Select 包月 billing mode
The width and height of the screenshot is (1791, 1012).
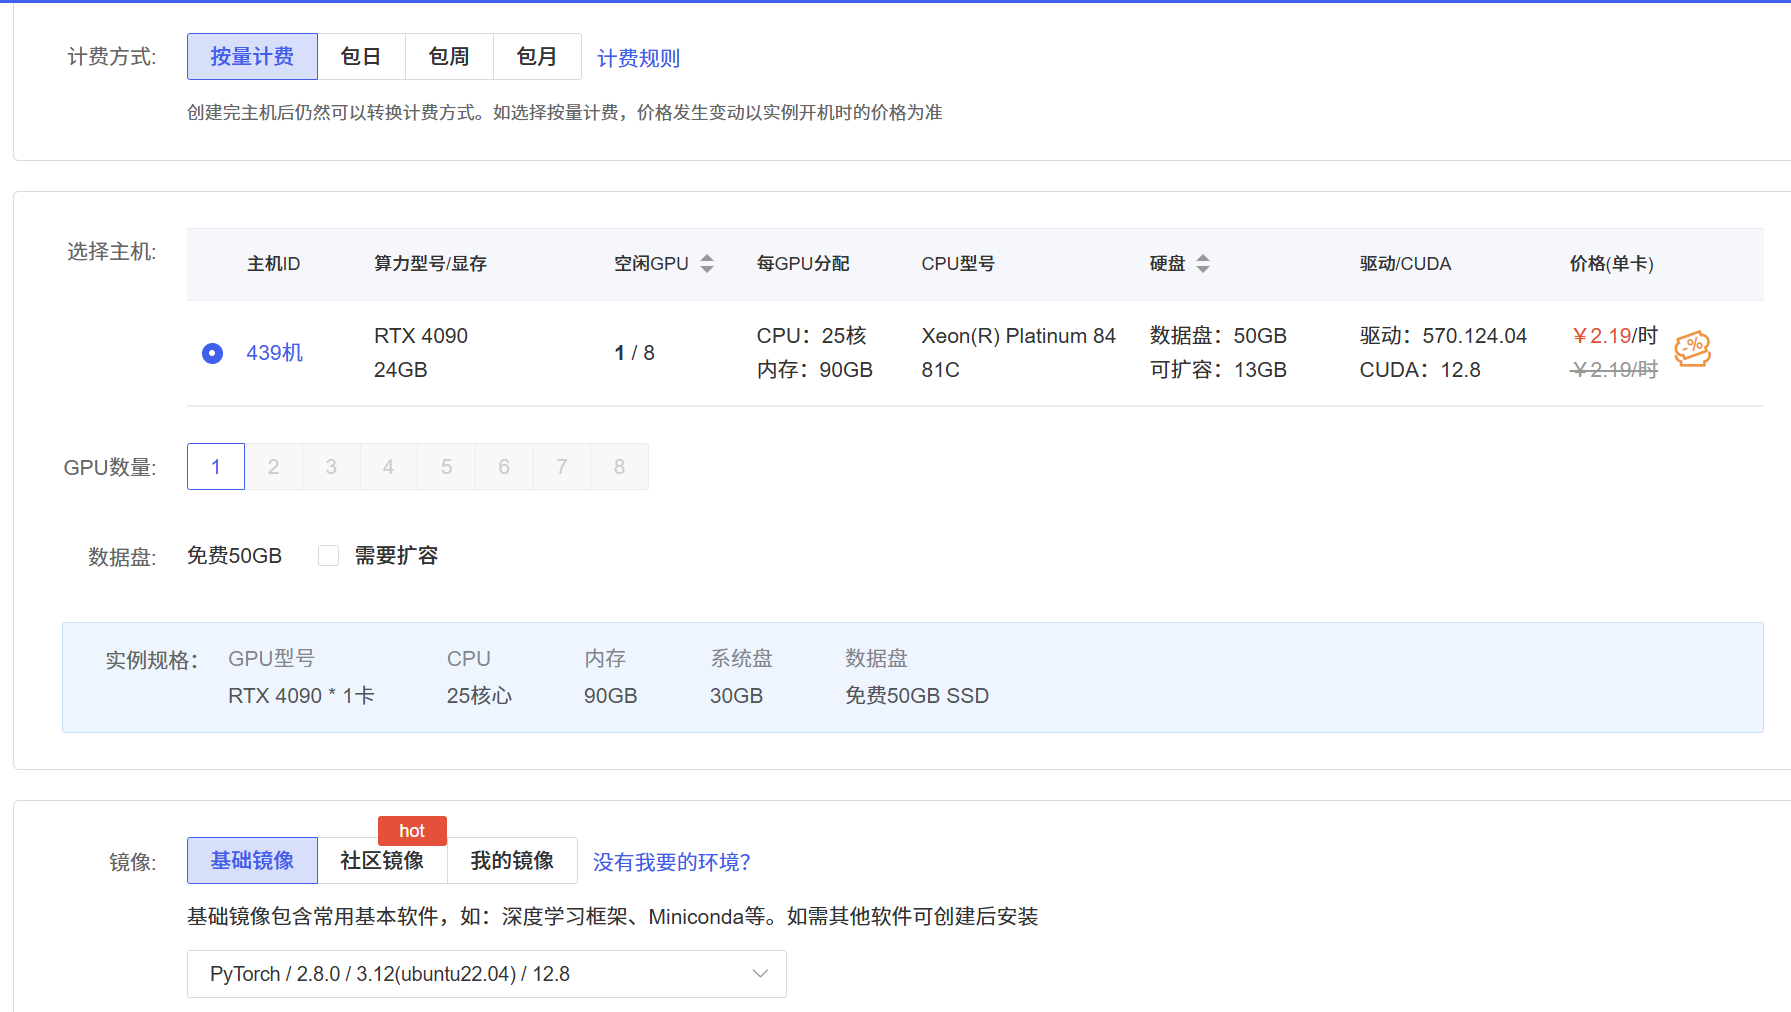pos(537,57)
